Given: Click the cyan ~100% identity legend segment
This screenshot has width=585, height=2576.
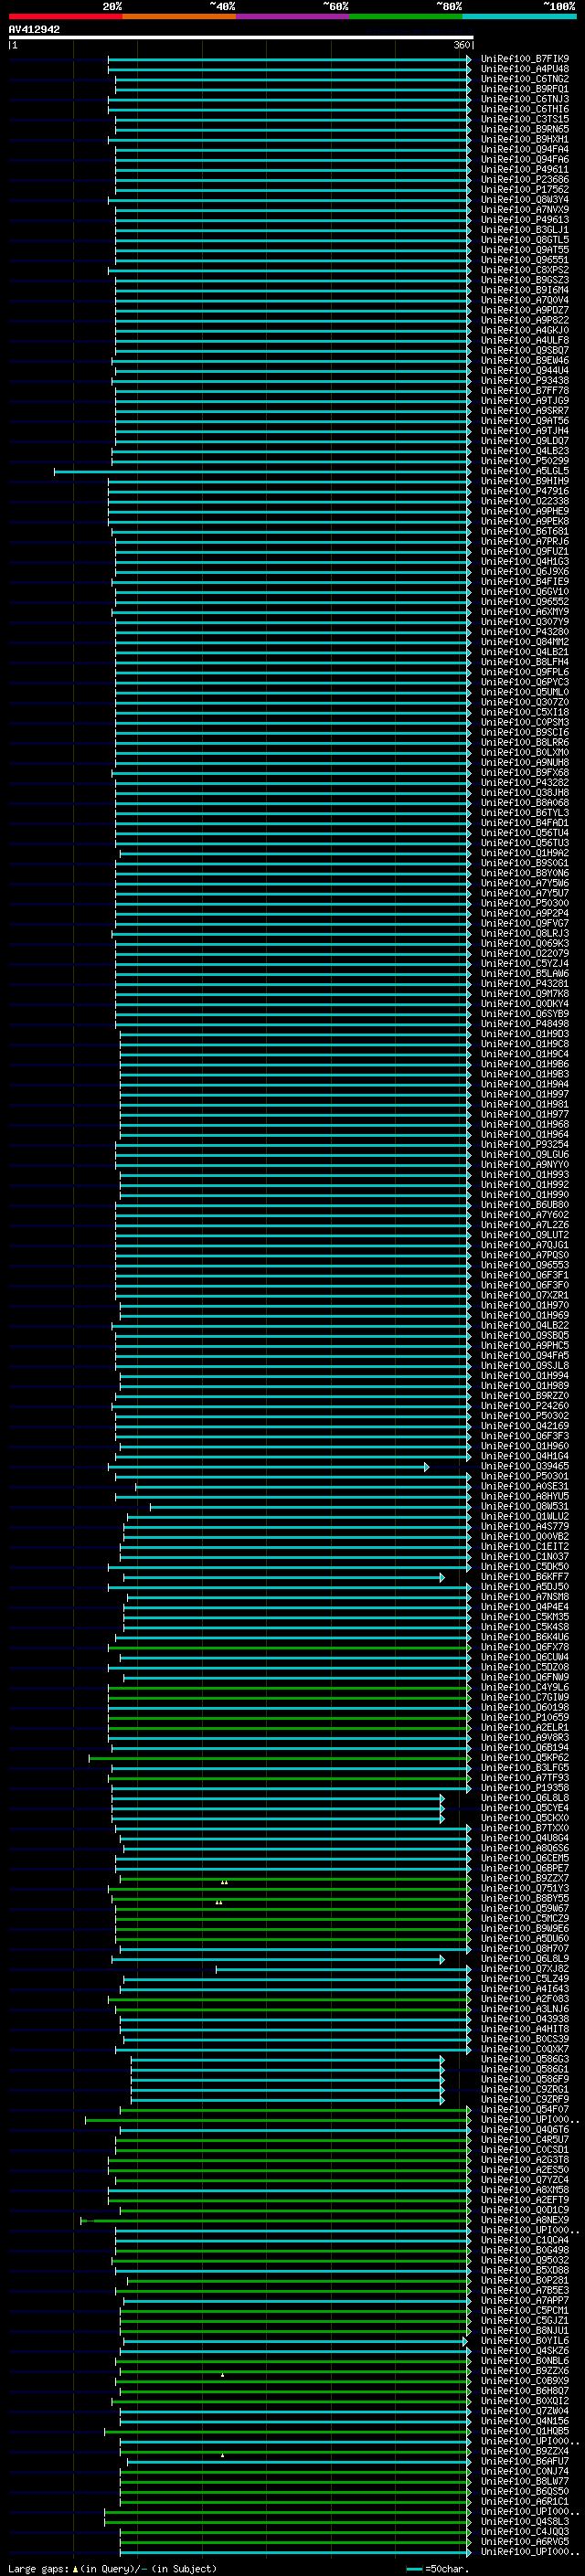Looking at the screenshot, I should [519, 16].
